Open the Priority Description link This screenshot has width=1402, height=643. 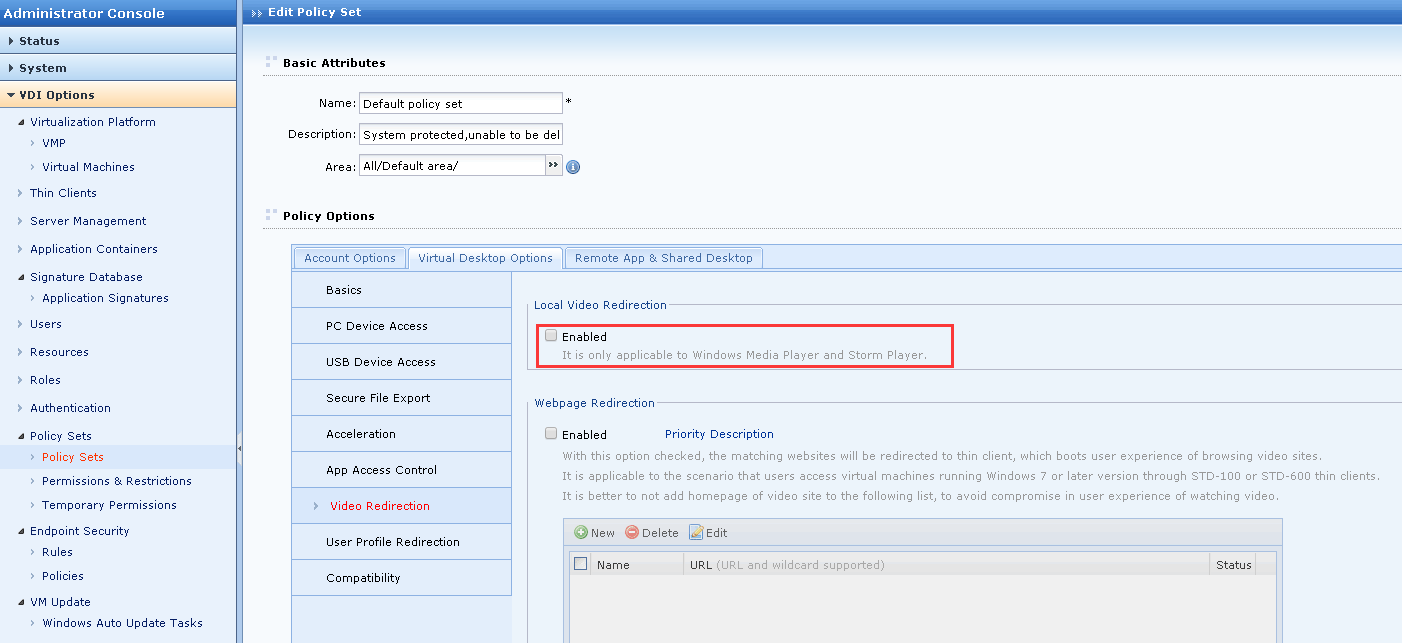point(719,434)
